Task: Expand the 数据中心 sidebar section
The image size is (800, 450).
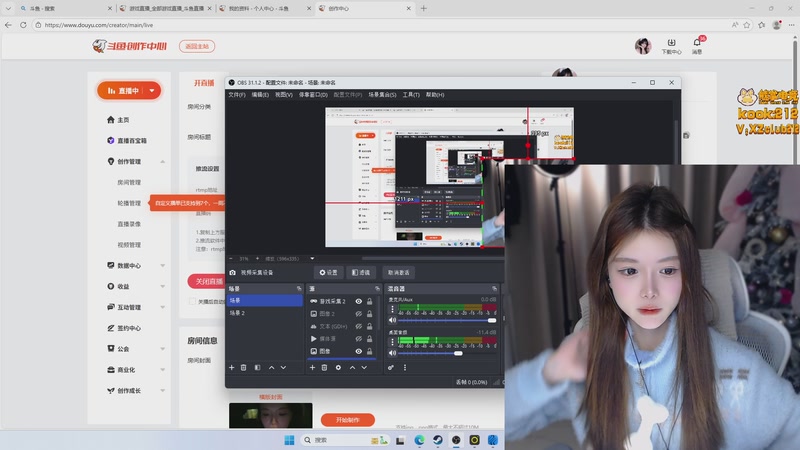Action: pyautogui.click(x=162, y=265)
